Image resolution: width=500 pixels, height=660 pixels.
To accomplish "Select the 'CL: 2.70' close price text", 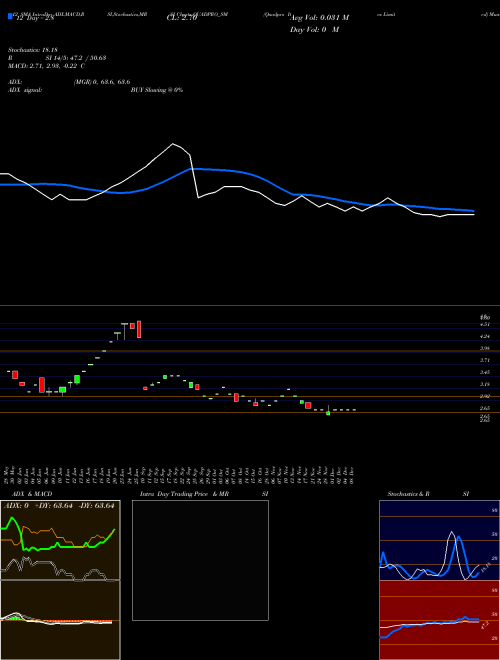I will (182, 18).
